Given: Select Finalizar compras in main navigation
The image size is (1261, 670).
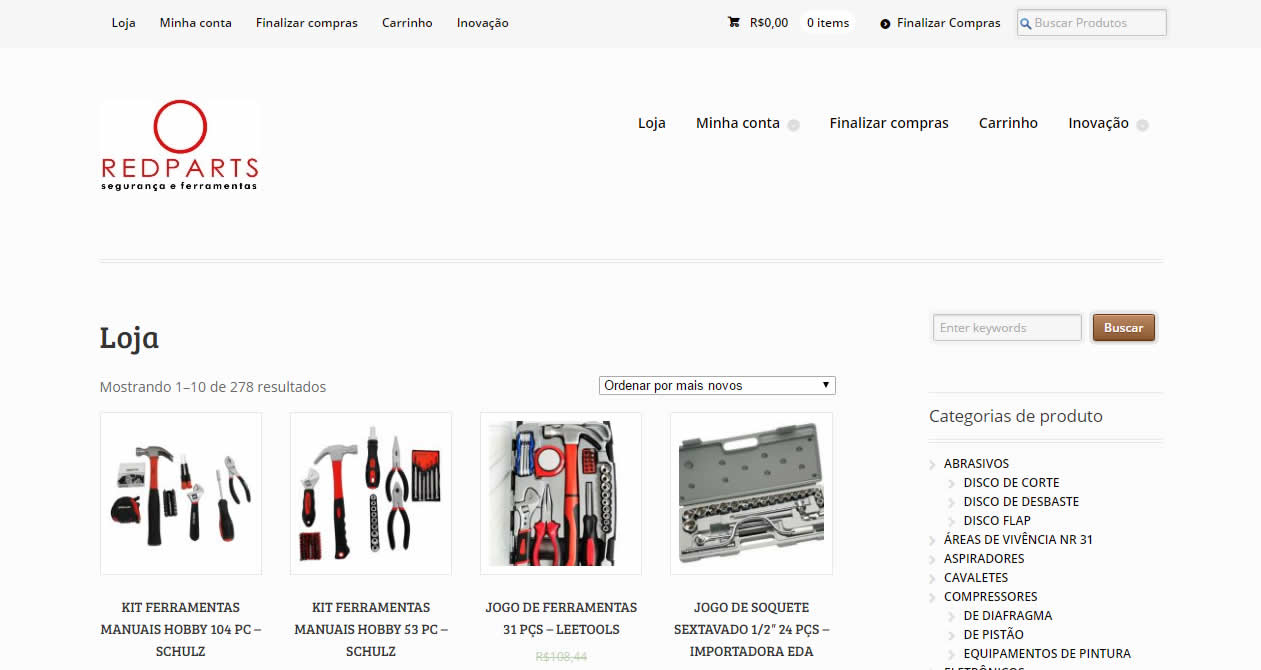Looking at the screenshot, I should [889, 123].
